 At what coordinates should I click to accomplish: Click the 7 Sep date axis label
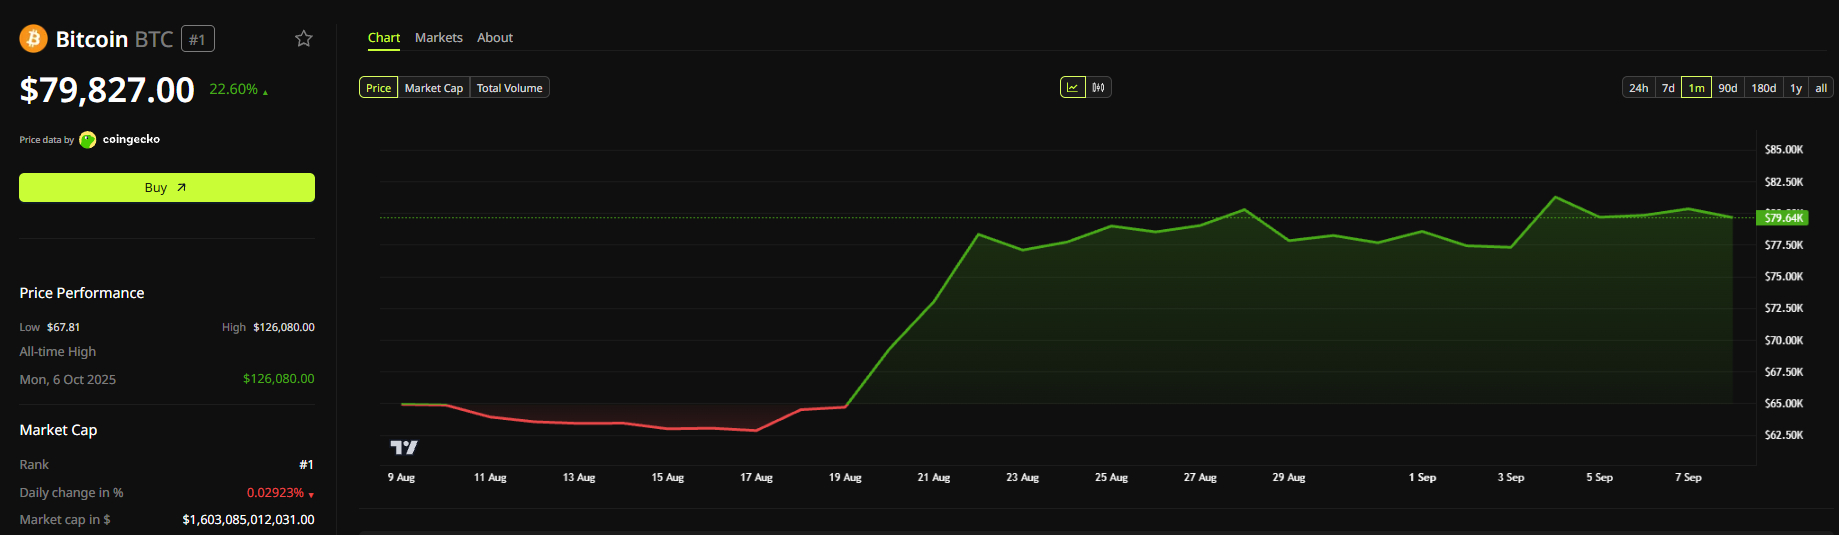point(1688,478)
